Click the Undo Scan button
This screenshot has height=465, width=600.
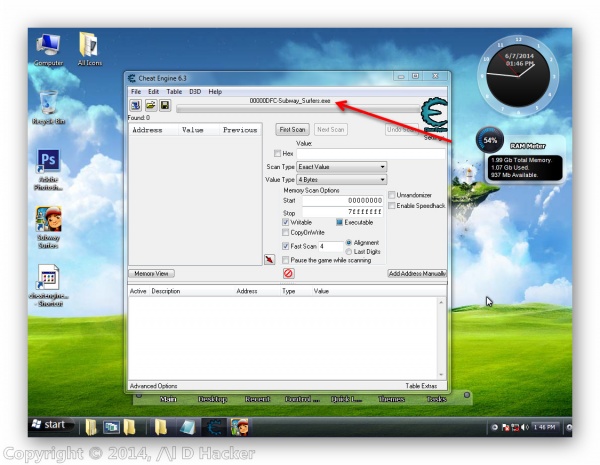click(x=402, y=130)
